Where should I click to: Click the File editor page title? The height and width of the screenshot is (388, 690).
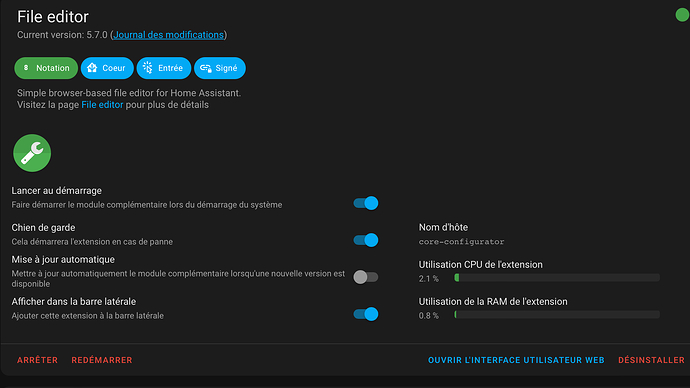pyautogui.click(x=53, y=17)
